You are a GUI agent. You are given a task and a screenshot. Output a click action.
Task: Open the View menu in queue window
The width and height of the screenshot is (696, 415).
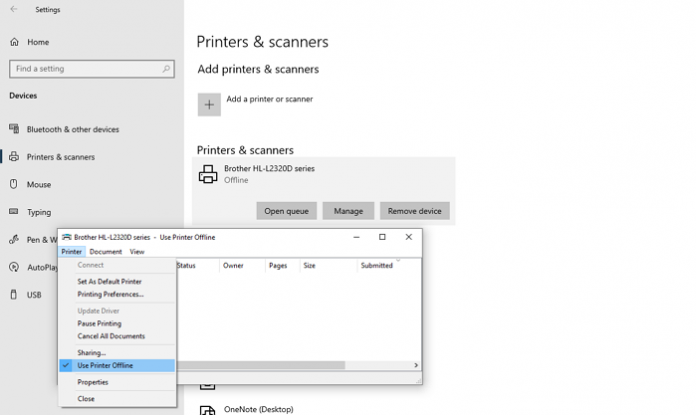[x=137, y=252]
